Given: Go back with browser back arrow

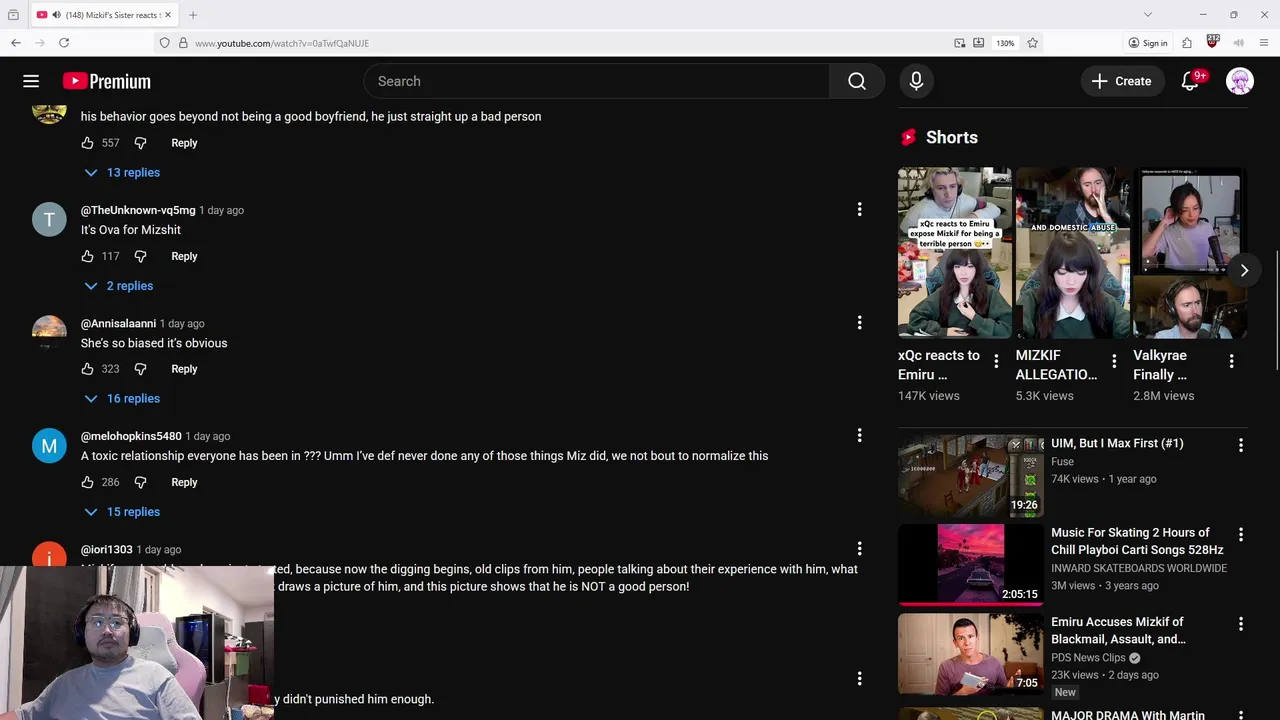Looking at the screenshot, I should pyautogui.click(x=16, y=43).
